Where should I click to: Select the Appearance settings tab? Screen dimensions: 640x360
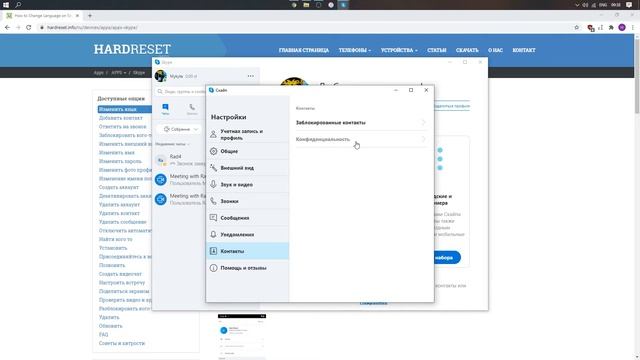[x=248, y=168]
